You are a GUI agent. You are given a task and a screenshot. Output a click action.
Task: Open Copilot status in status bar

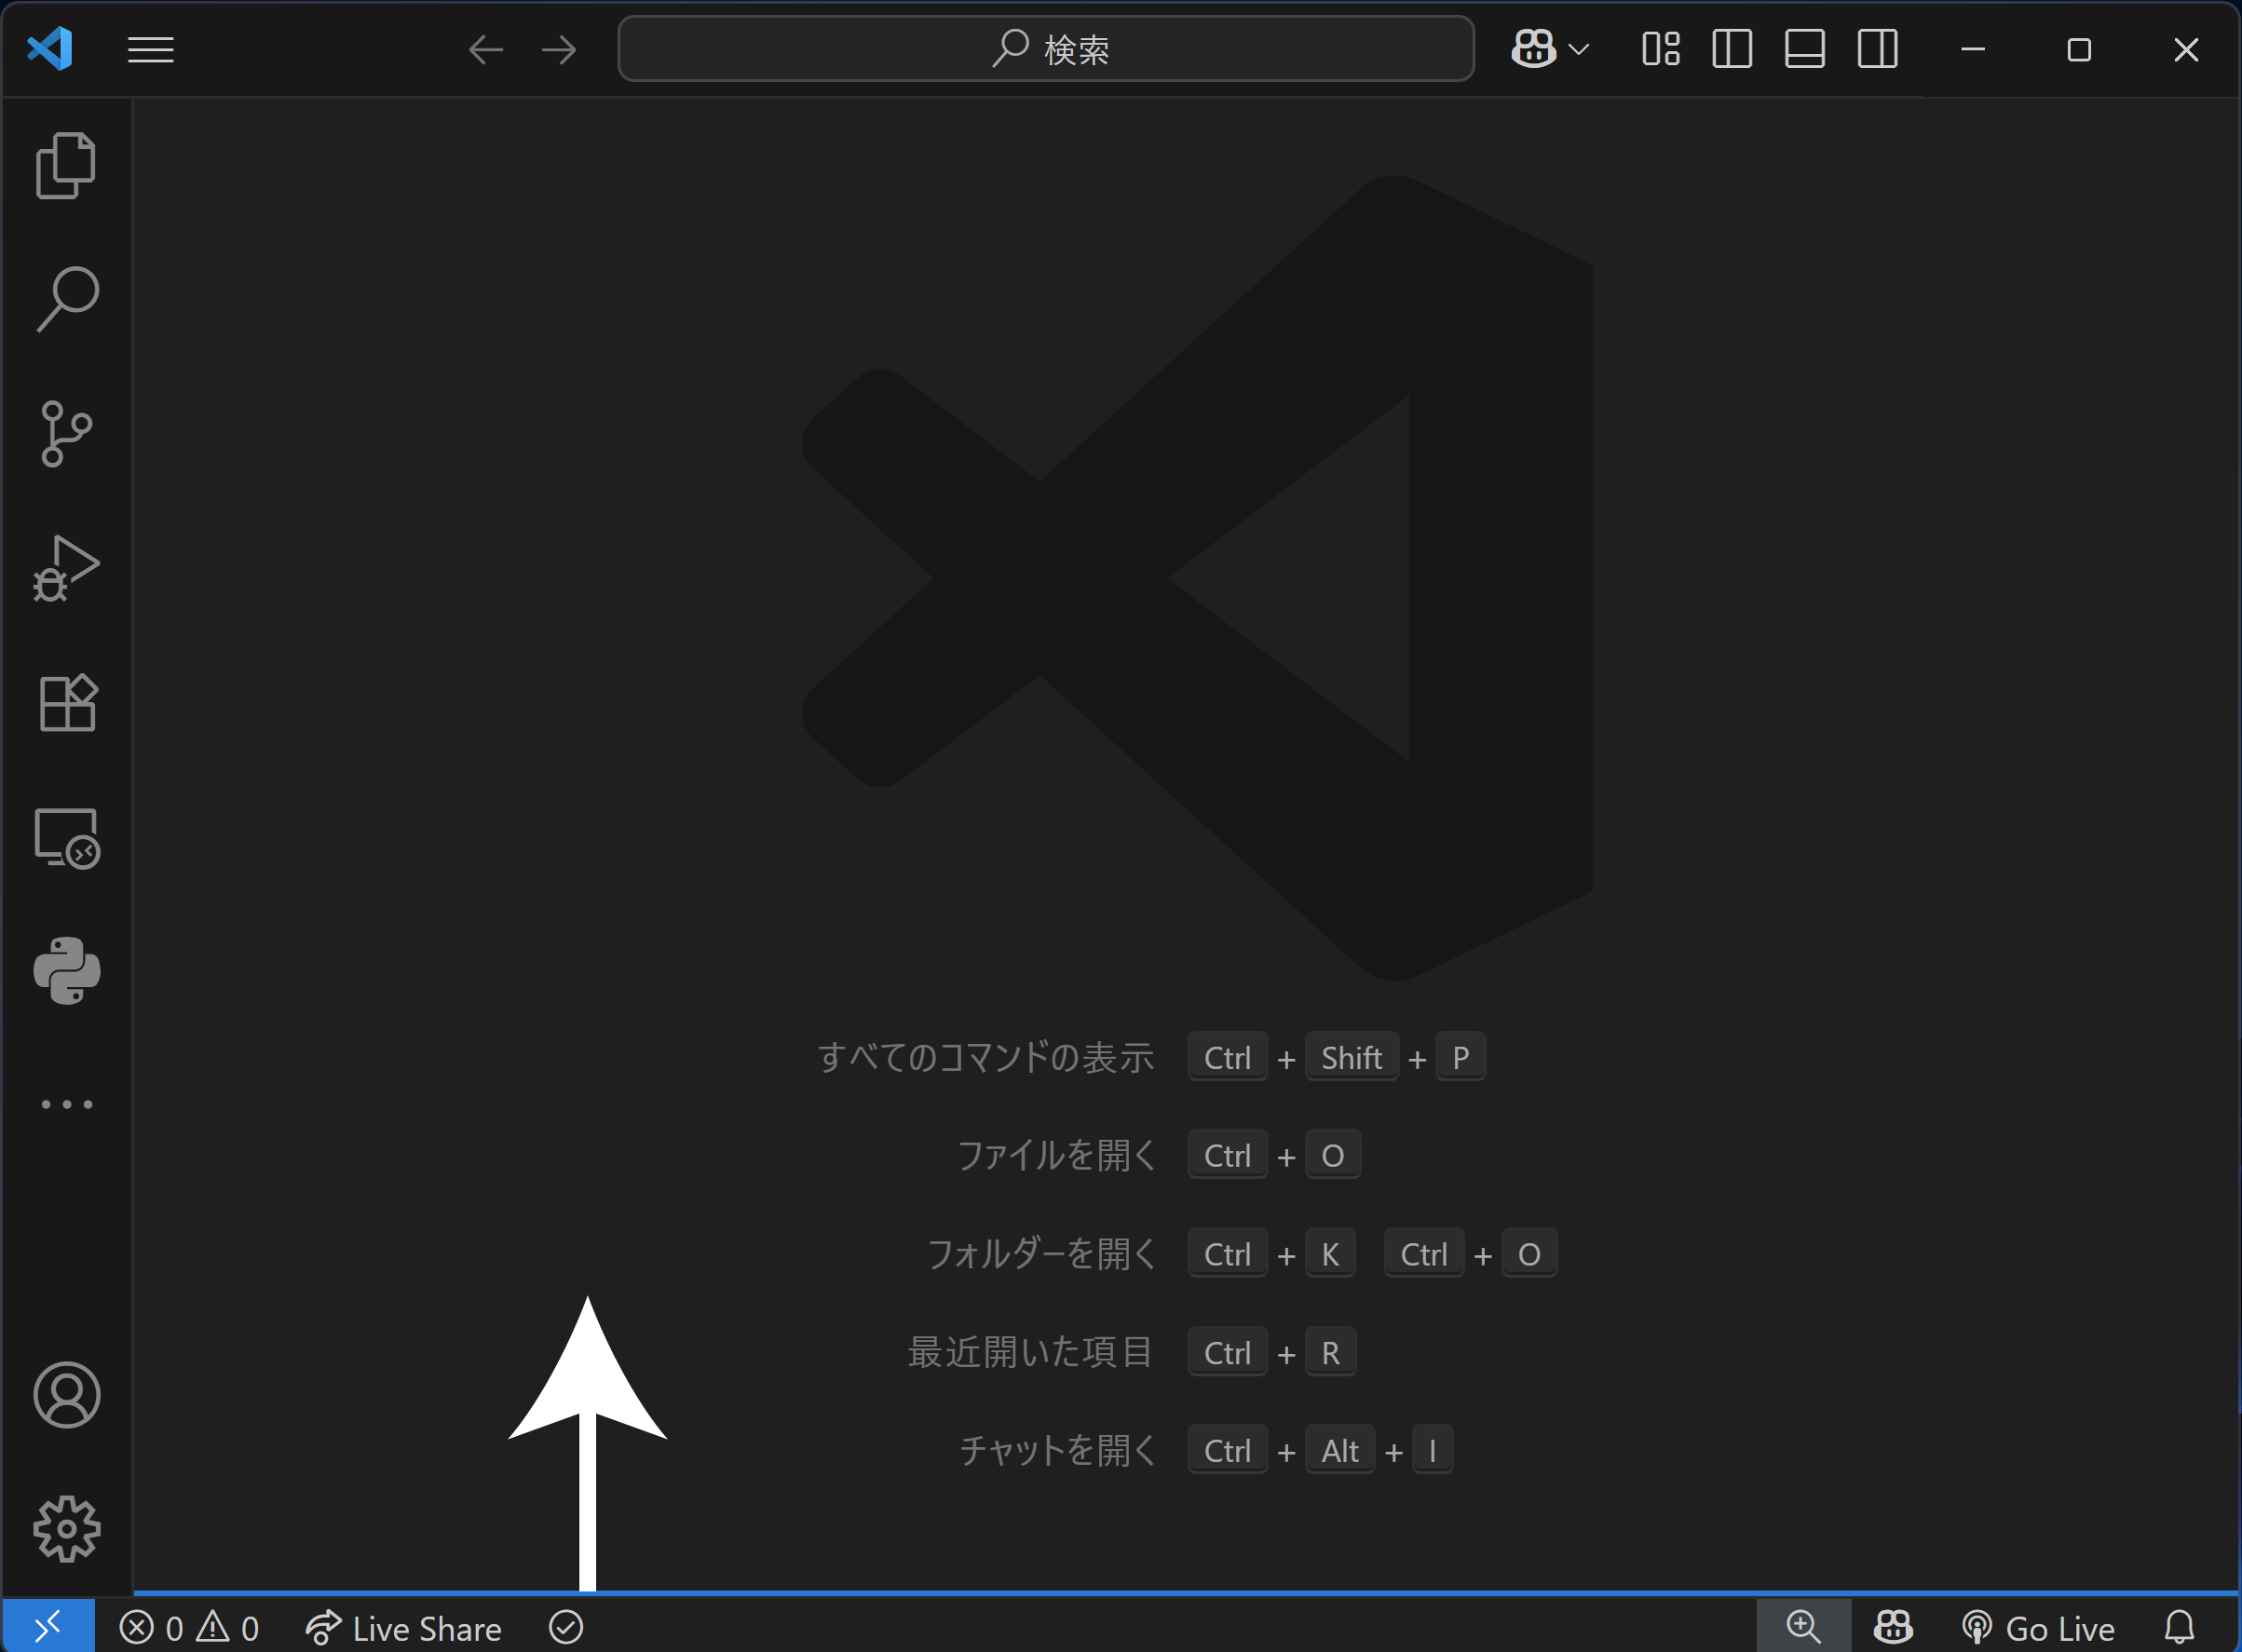[1893, 1627]
